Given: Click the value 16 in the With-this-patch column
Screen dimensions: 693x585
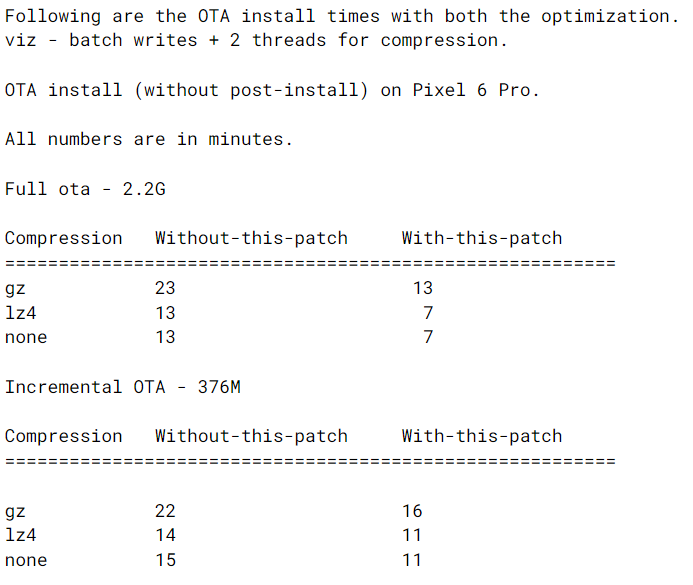Looking at the screenshot, I should pyautogui.click(x=412, y=511).
